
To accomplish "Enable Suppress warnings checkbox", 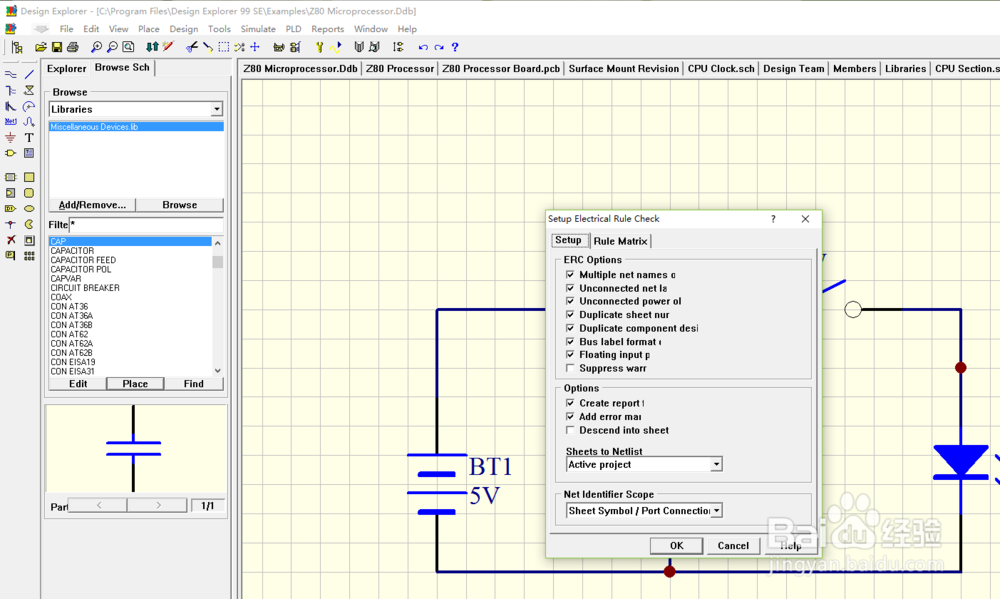I will (570, 368).
